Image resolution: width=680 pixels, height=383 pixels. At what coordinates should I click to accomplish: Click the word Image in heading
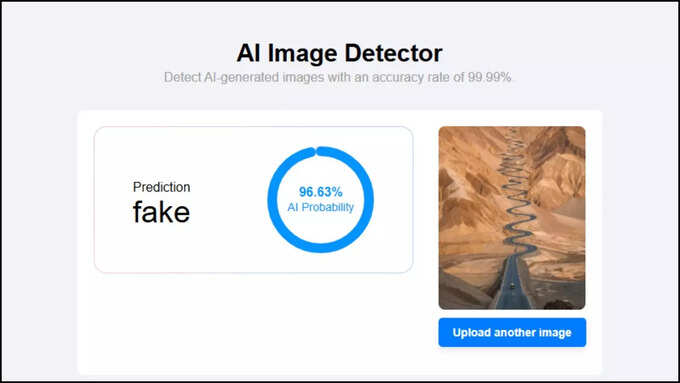pyautogui.click(x=302, y=54)
